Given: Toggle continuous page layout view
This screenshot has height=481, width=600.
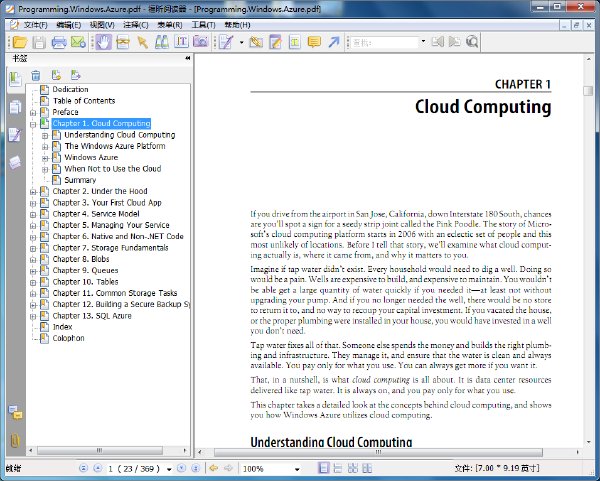Looking at the screenshot, I should pyautogui.click(x=338, y=468).
